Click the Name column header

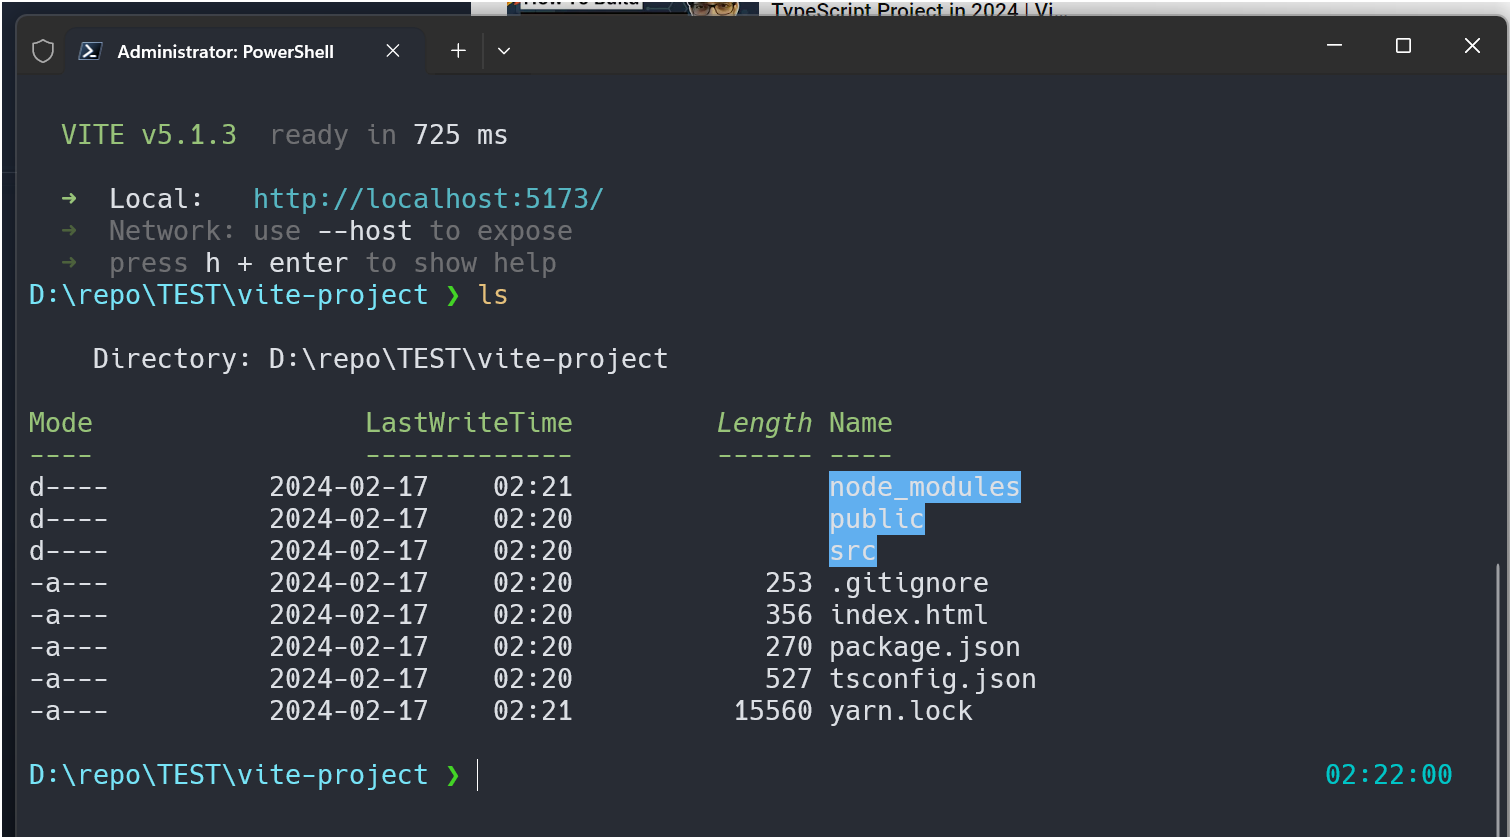tap(861, 423)
